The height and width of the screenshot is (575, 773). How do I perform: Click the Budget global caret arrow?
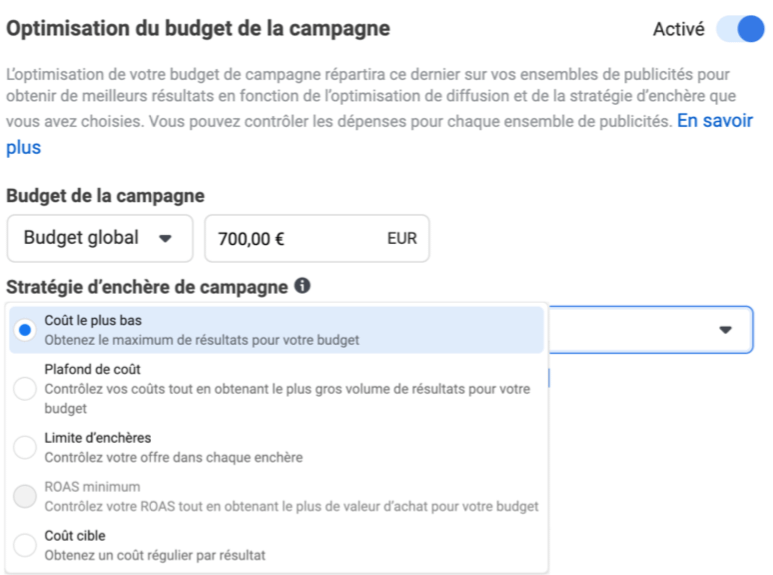click(x=166, y=239)
